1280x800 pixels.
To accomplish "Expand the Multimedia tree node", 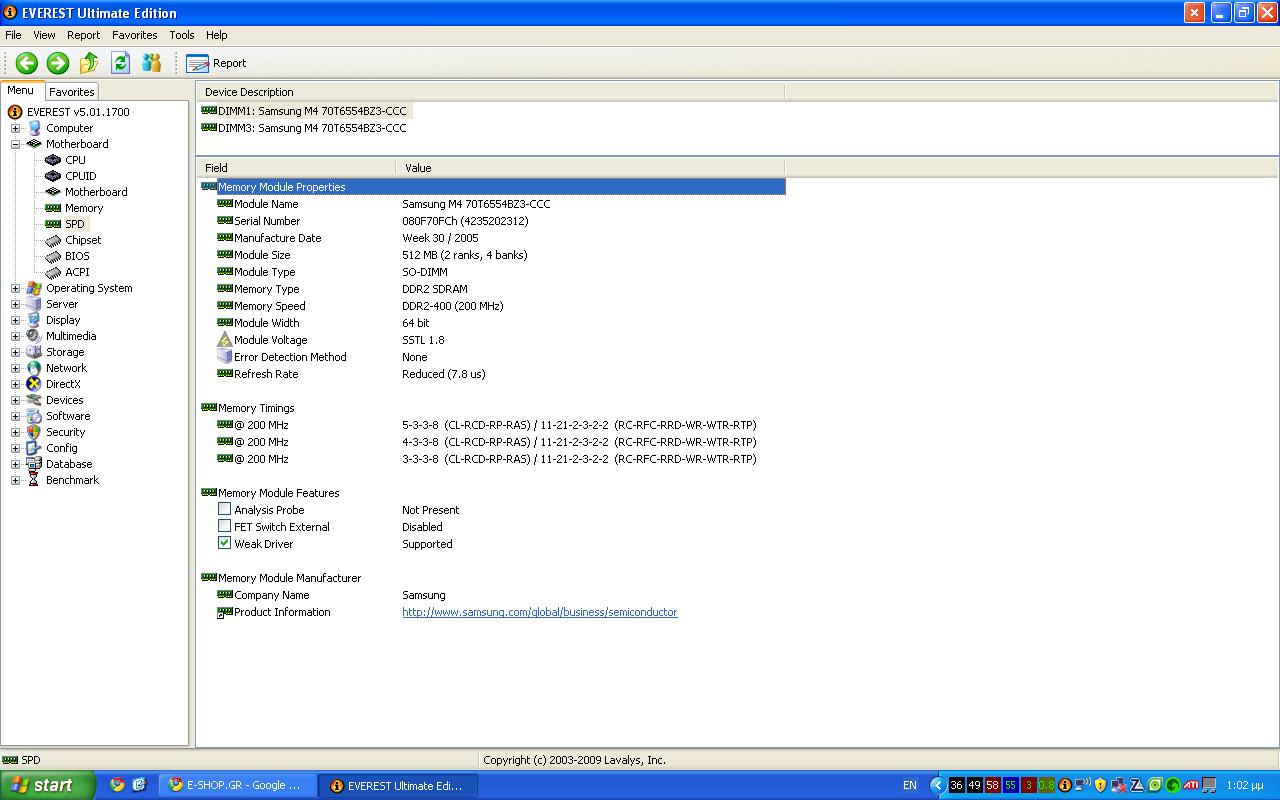I will (x=15, y=336).
